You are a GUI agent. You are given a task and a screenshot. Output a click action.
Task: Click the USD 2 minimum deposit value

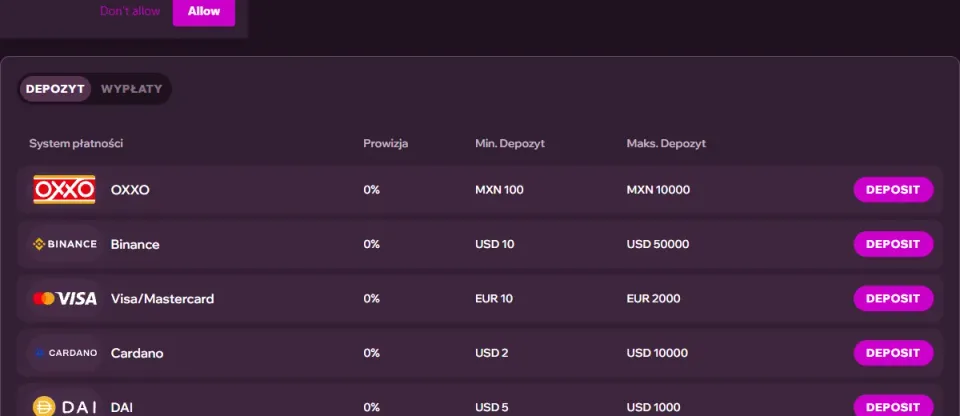[492, 353]
